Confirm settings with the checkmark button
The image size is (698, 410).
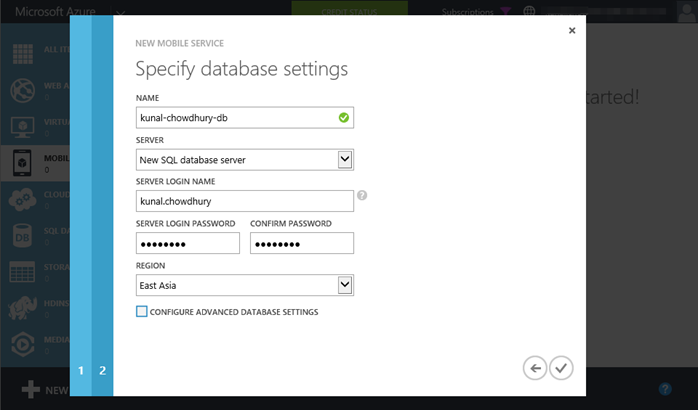point(561,368)
